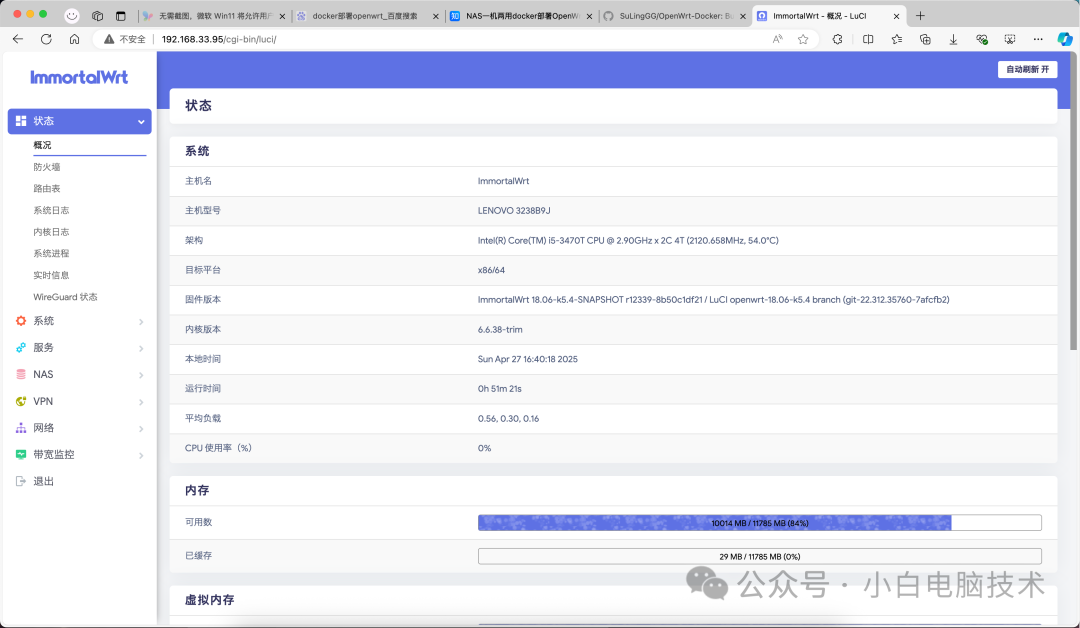
Task: Click the kernel version value 6.6.38-trim
Action: tap(500, 329)
